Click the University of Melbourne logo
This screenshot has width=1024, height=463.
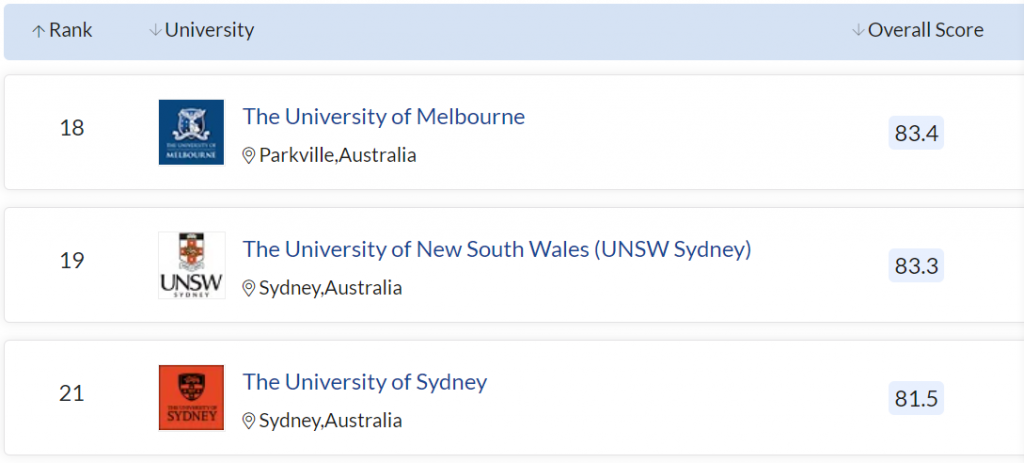191,132
